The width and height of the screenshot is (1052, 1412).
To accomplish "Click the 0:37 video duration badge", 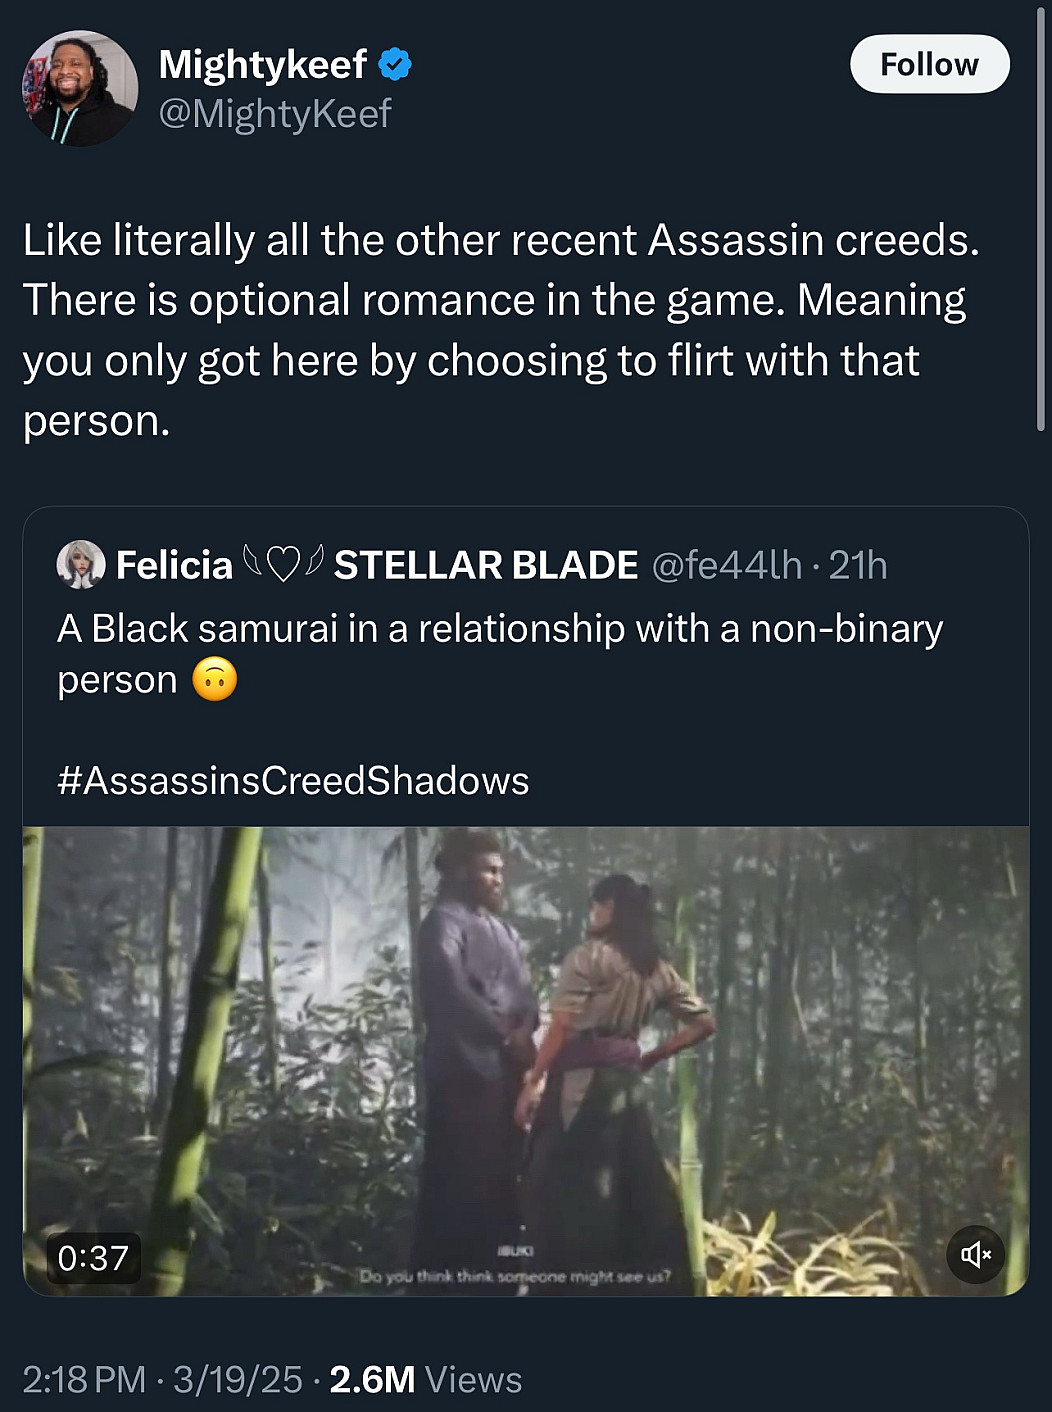I will click(x=93, y=1257).
